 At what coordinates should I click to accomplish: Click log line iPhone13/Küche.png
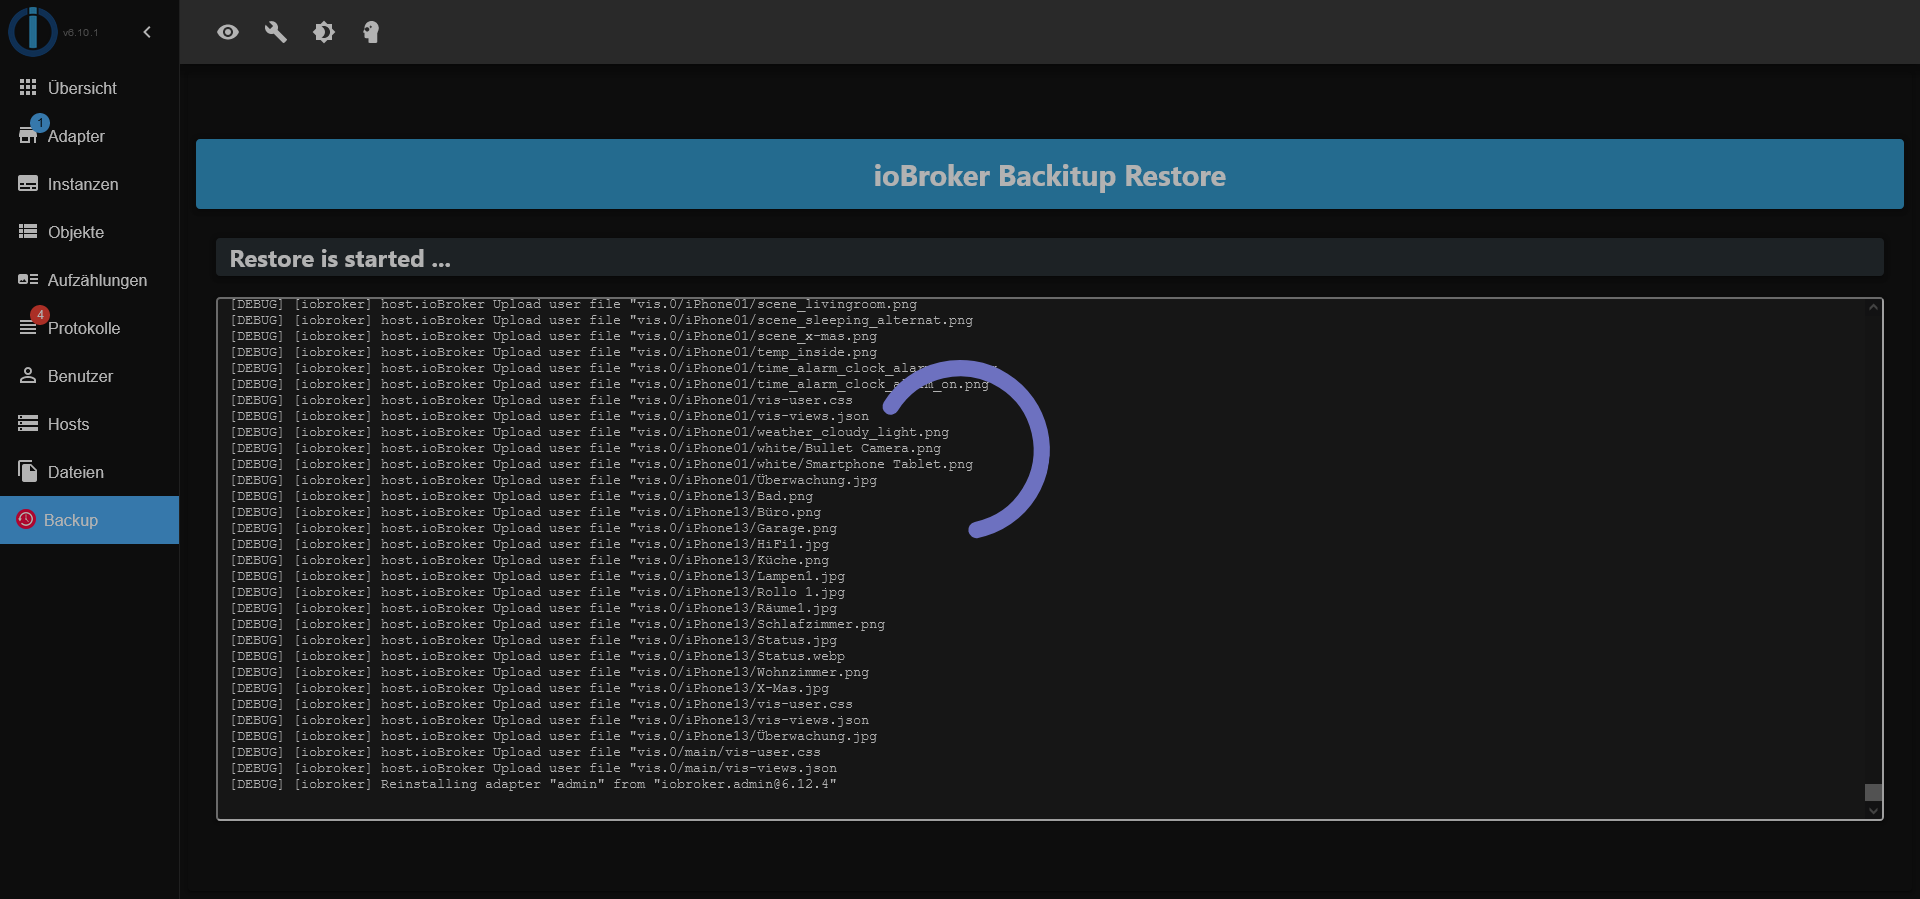pos(530,560)
